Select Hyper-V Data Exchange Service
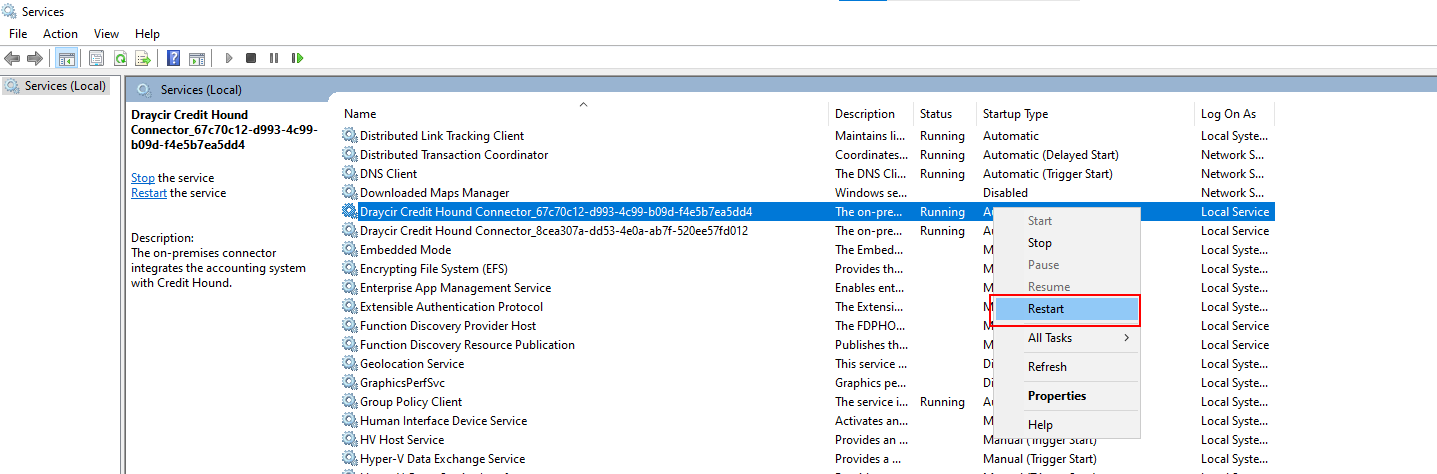Image resolution: width=1437 pixels, height=474 pixels. coord(443,459)
